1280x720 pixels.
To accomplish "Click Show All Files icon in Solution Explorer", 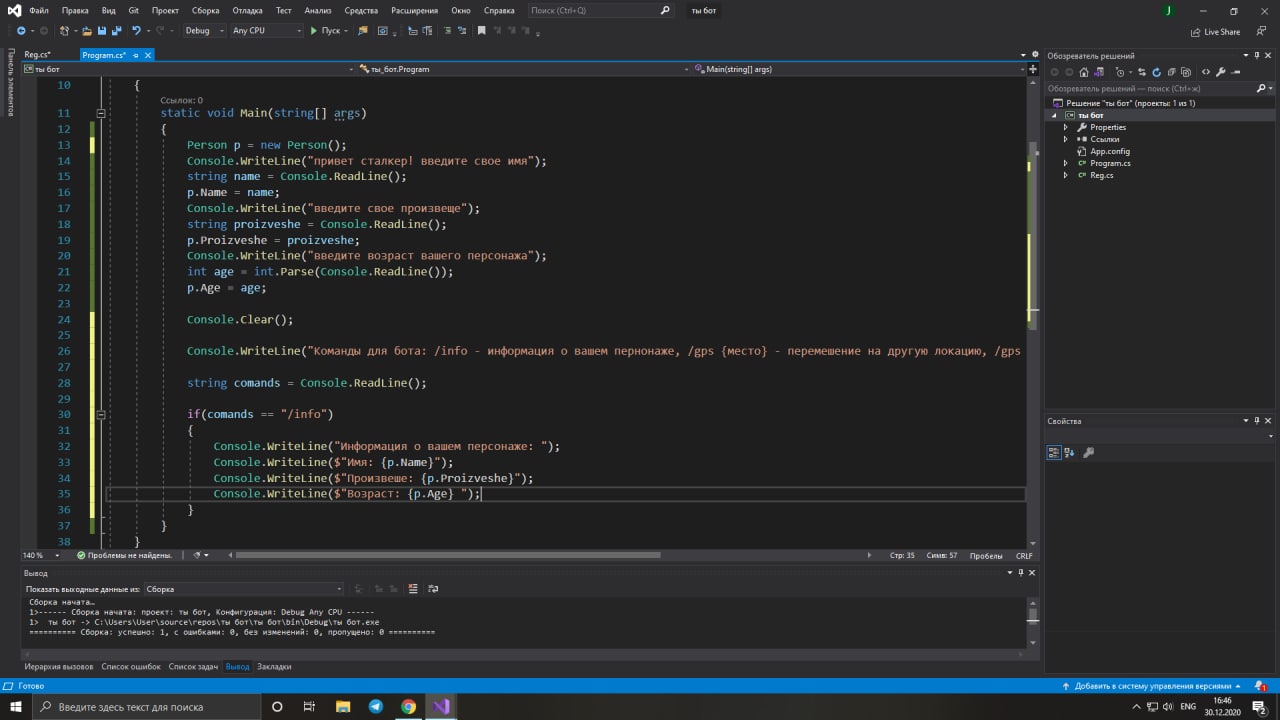I will pyautogui.click(x=1184, y=72).
